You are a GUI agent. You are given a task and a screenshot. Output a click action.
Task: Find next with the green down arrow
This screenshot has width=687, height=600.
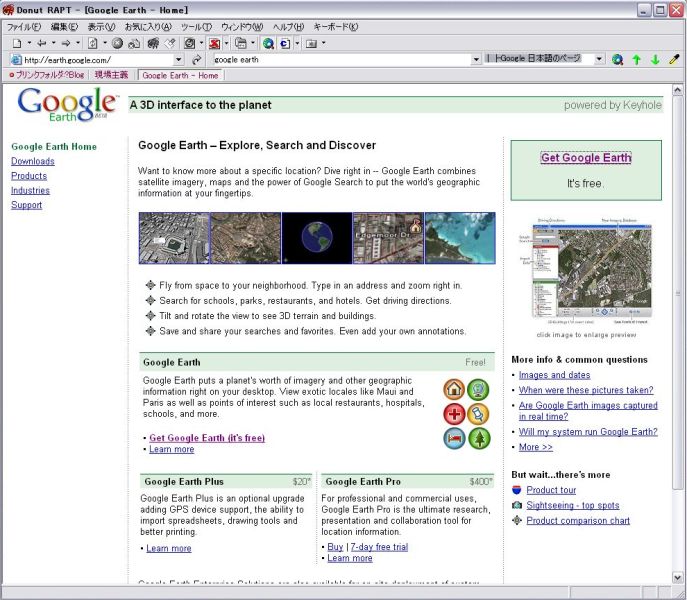[655, 59]
